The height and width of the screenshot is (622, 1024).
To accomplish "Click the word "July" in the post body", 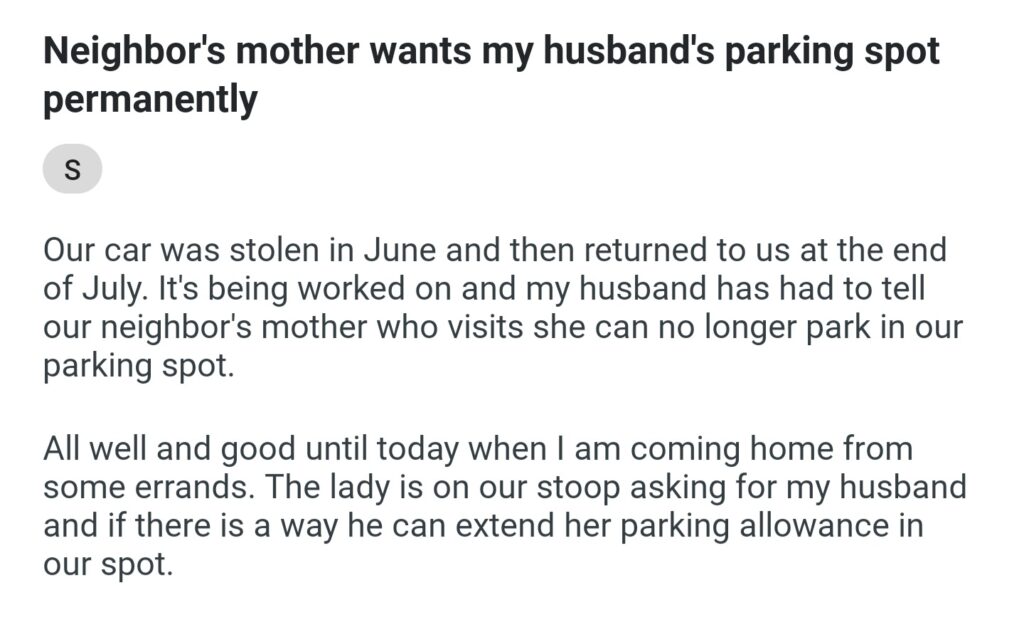I will (109, 289).
